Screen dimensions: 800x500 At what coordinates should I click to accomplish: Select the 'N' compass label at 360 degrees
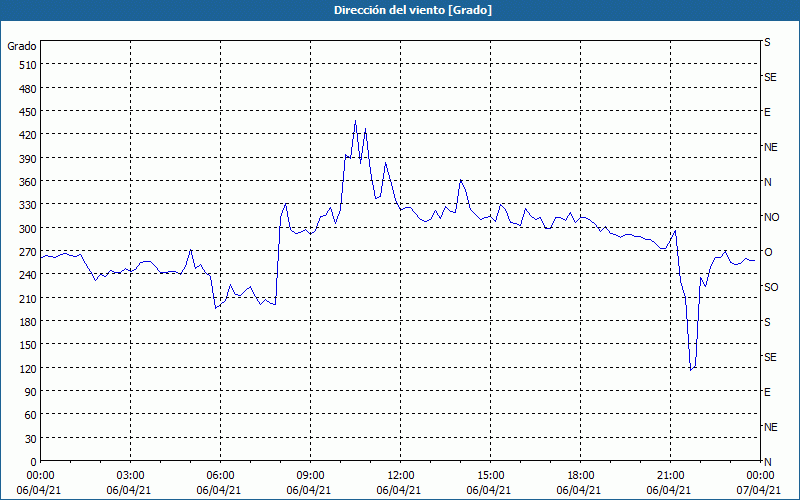tap(767, 182)
